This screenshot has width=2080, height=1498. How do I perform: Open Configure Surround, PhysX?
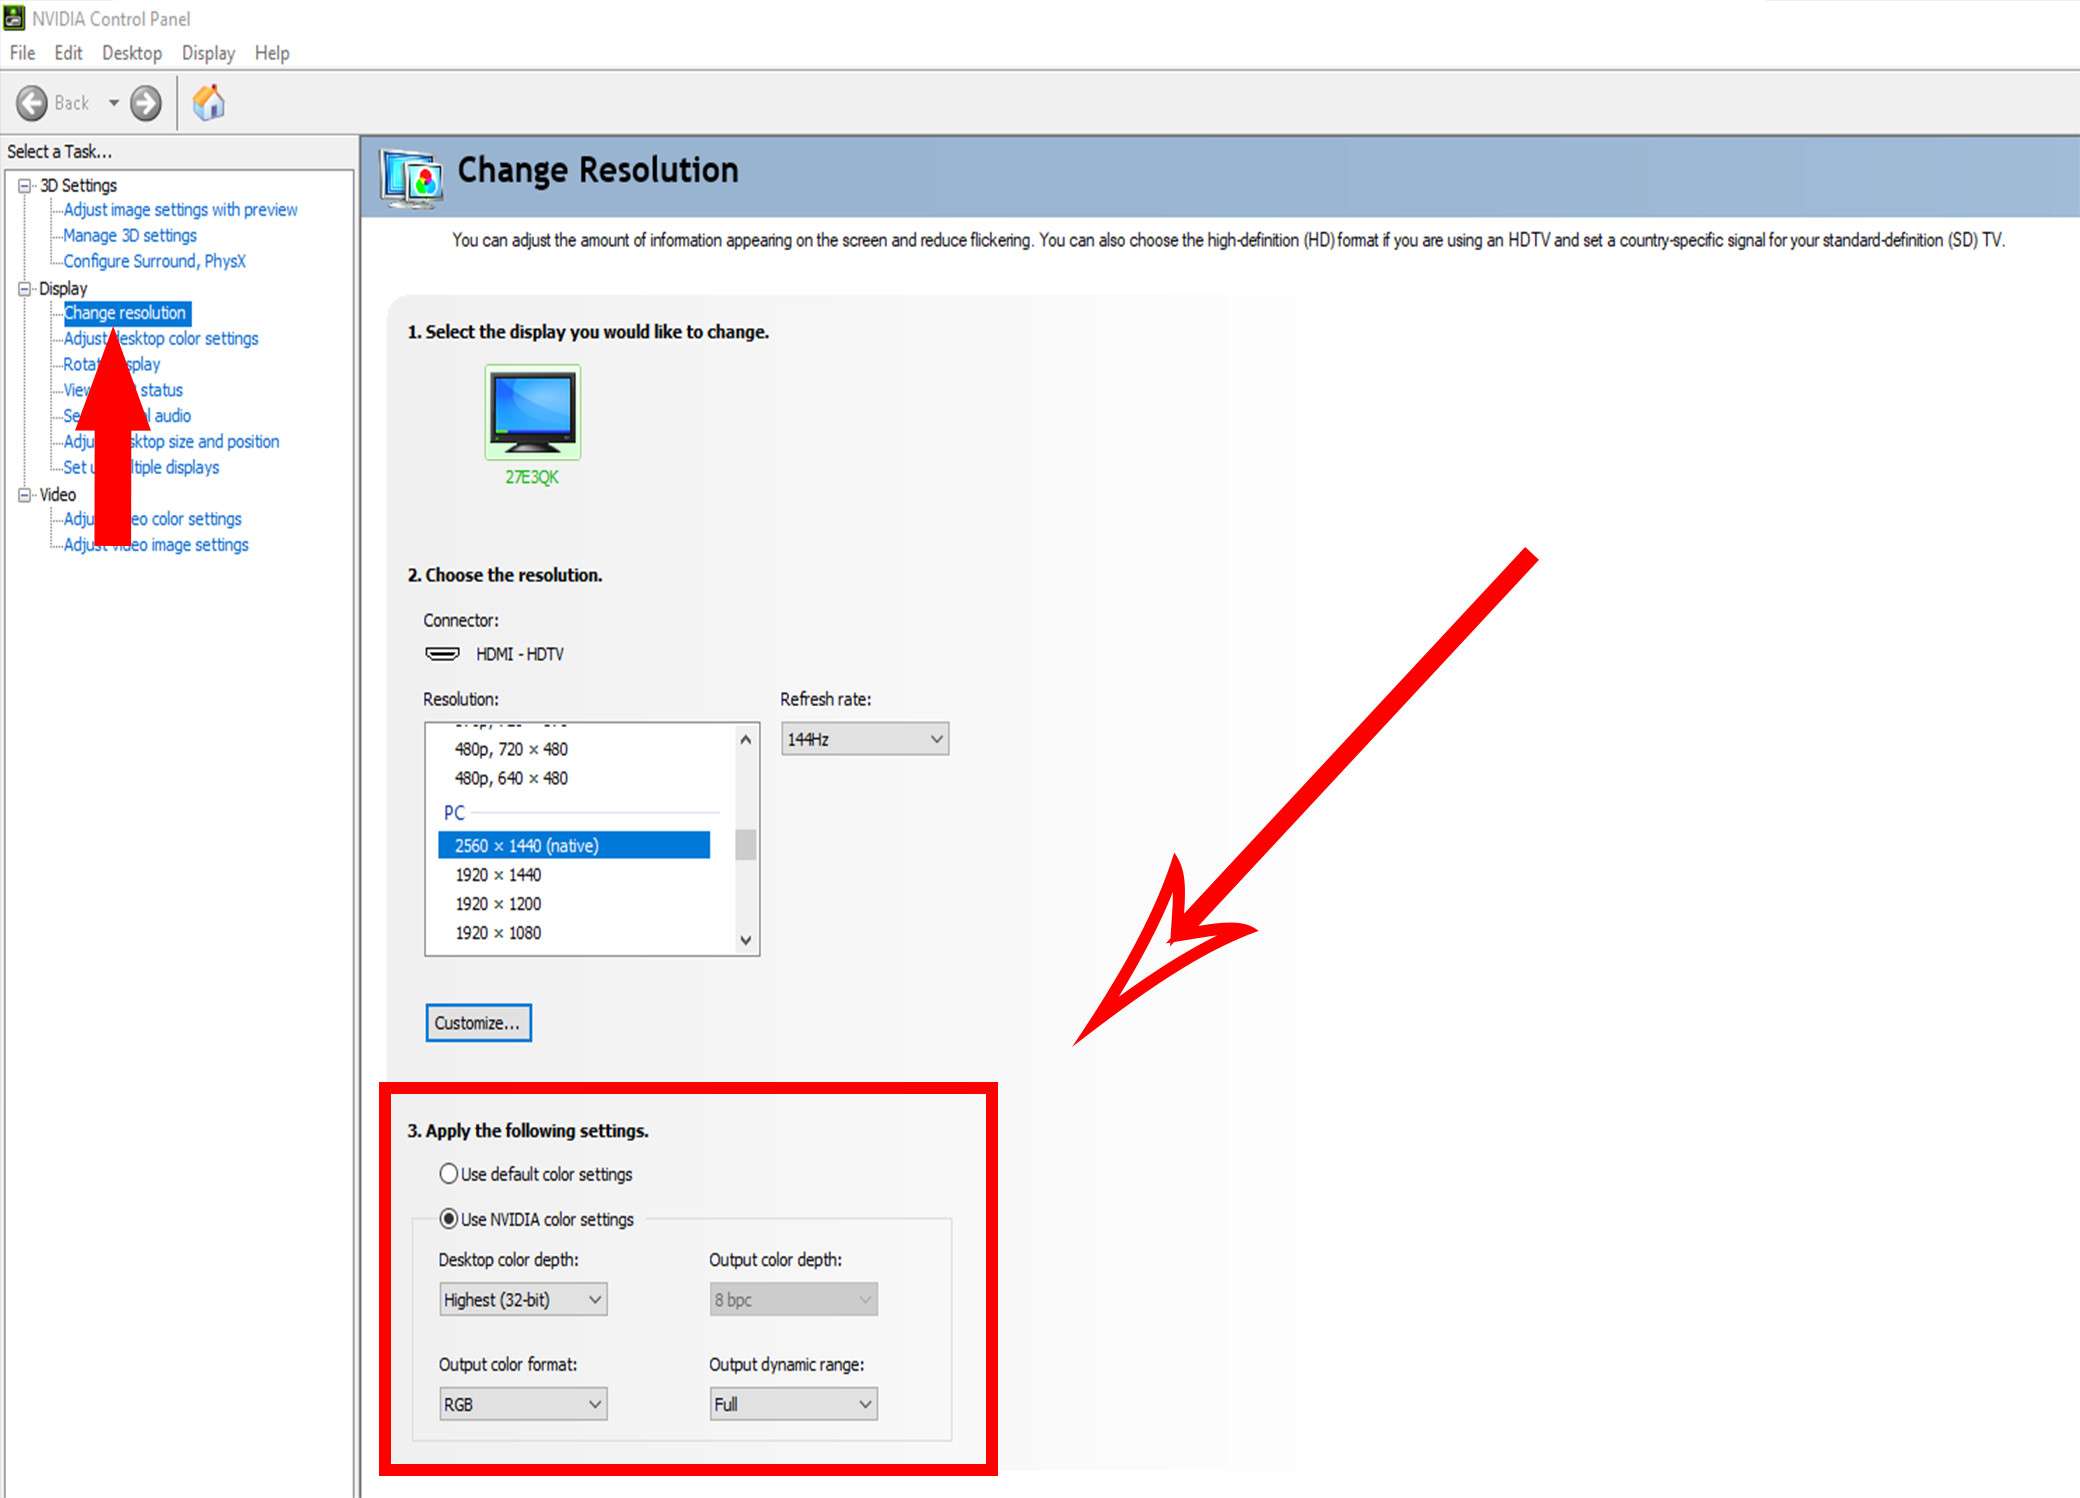coord(154,261)
